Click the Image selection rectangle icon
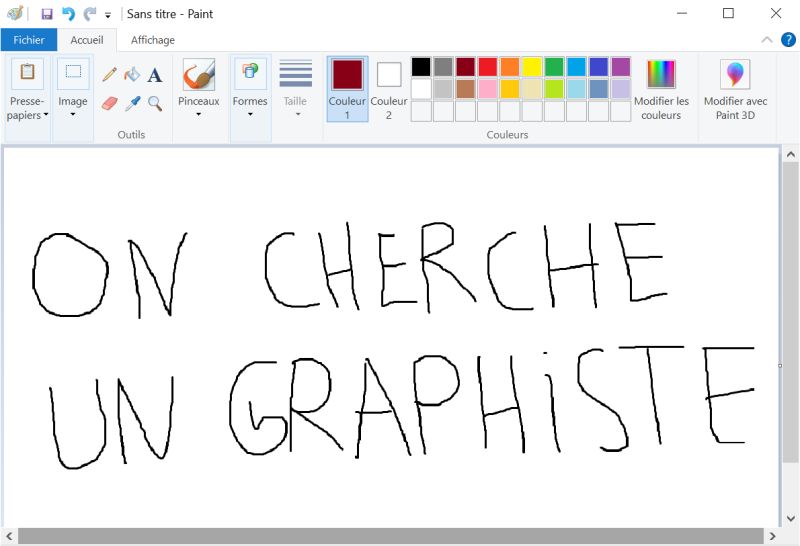800x546 pixels. click(73, 73)
